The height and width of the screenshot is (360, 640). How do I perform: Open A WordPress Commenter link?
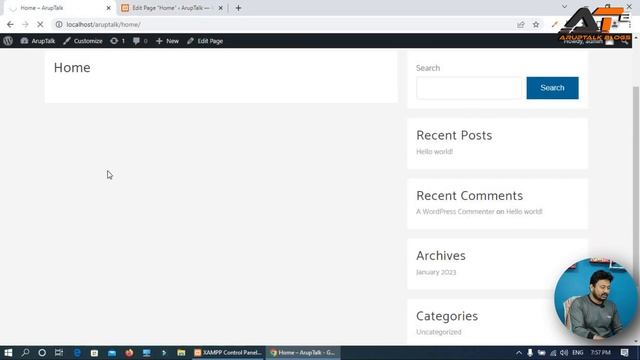455,211
